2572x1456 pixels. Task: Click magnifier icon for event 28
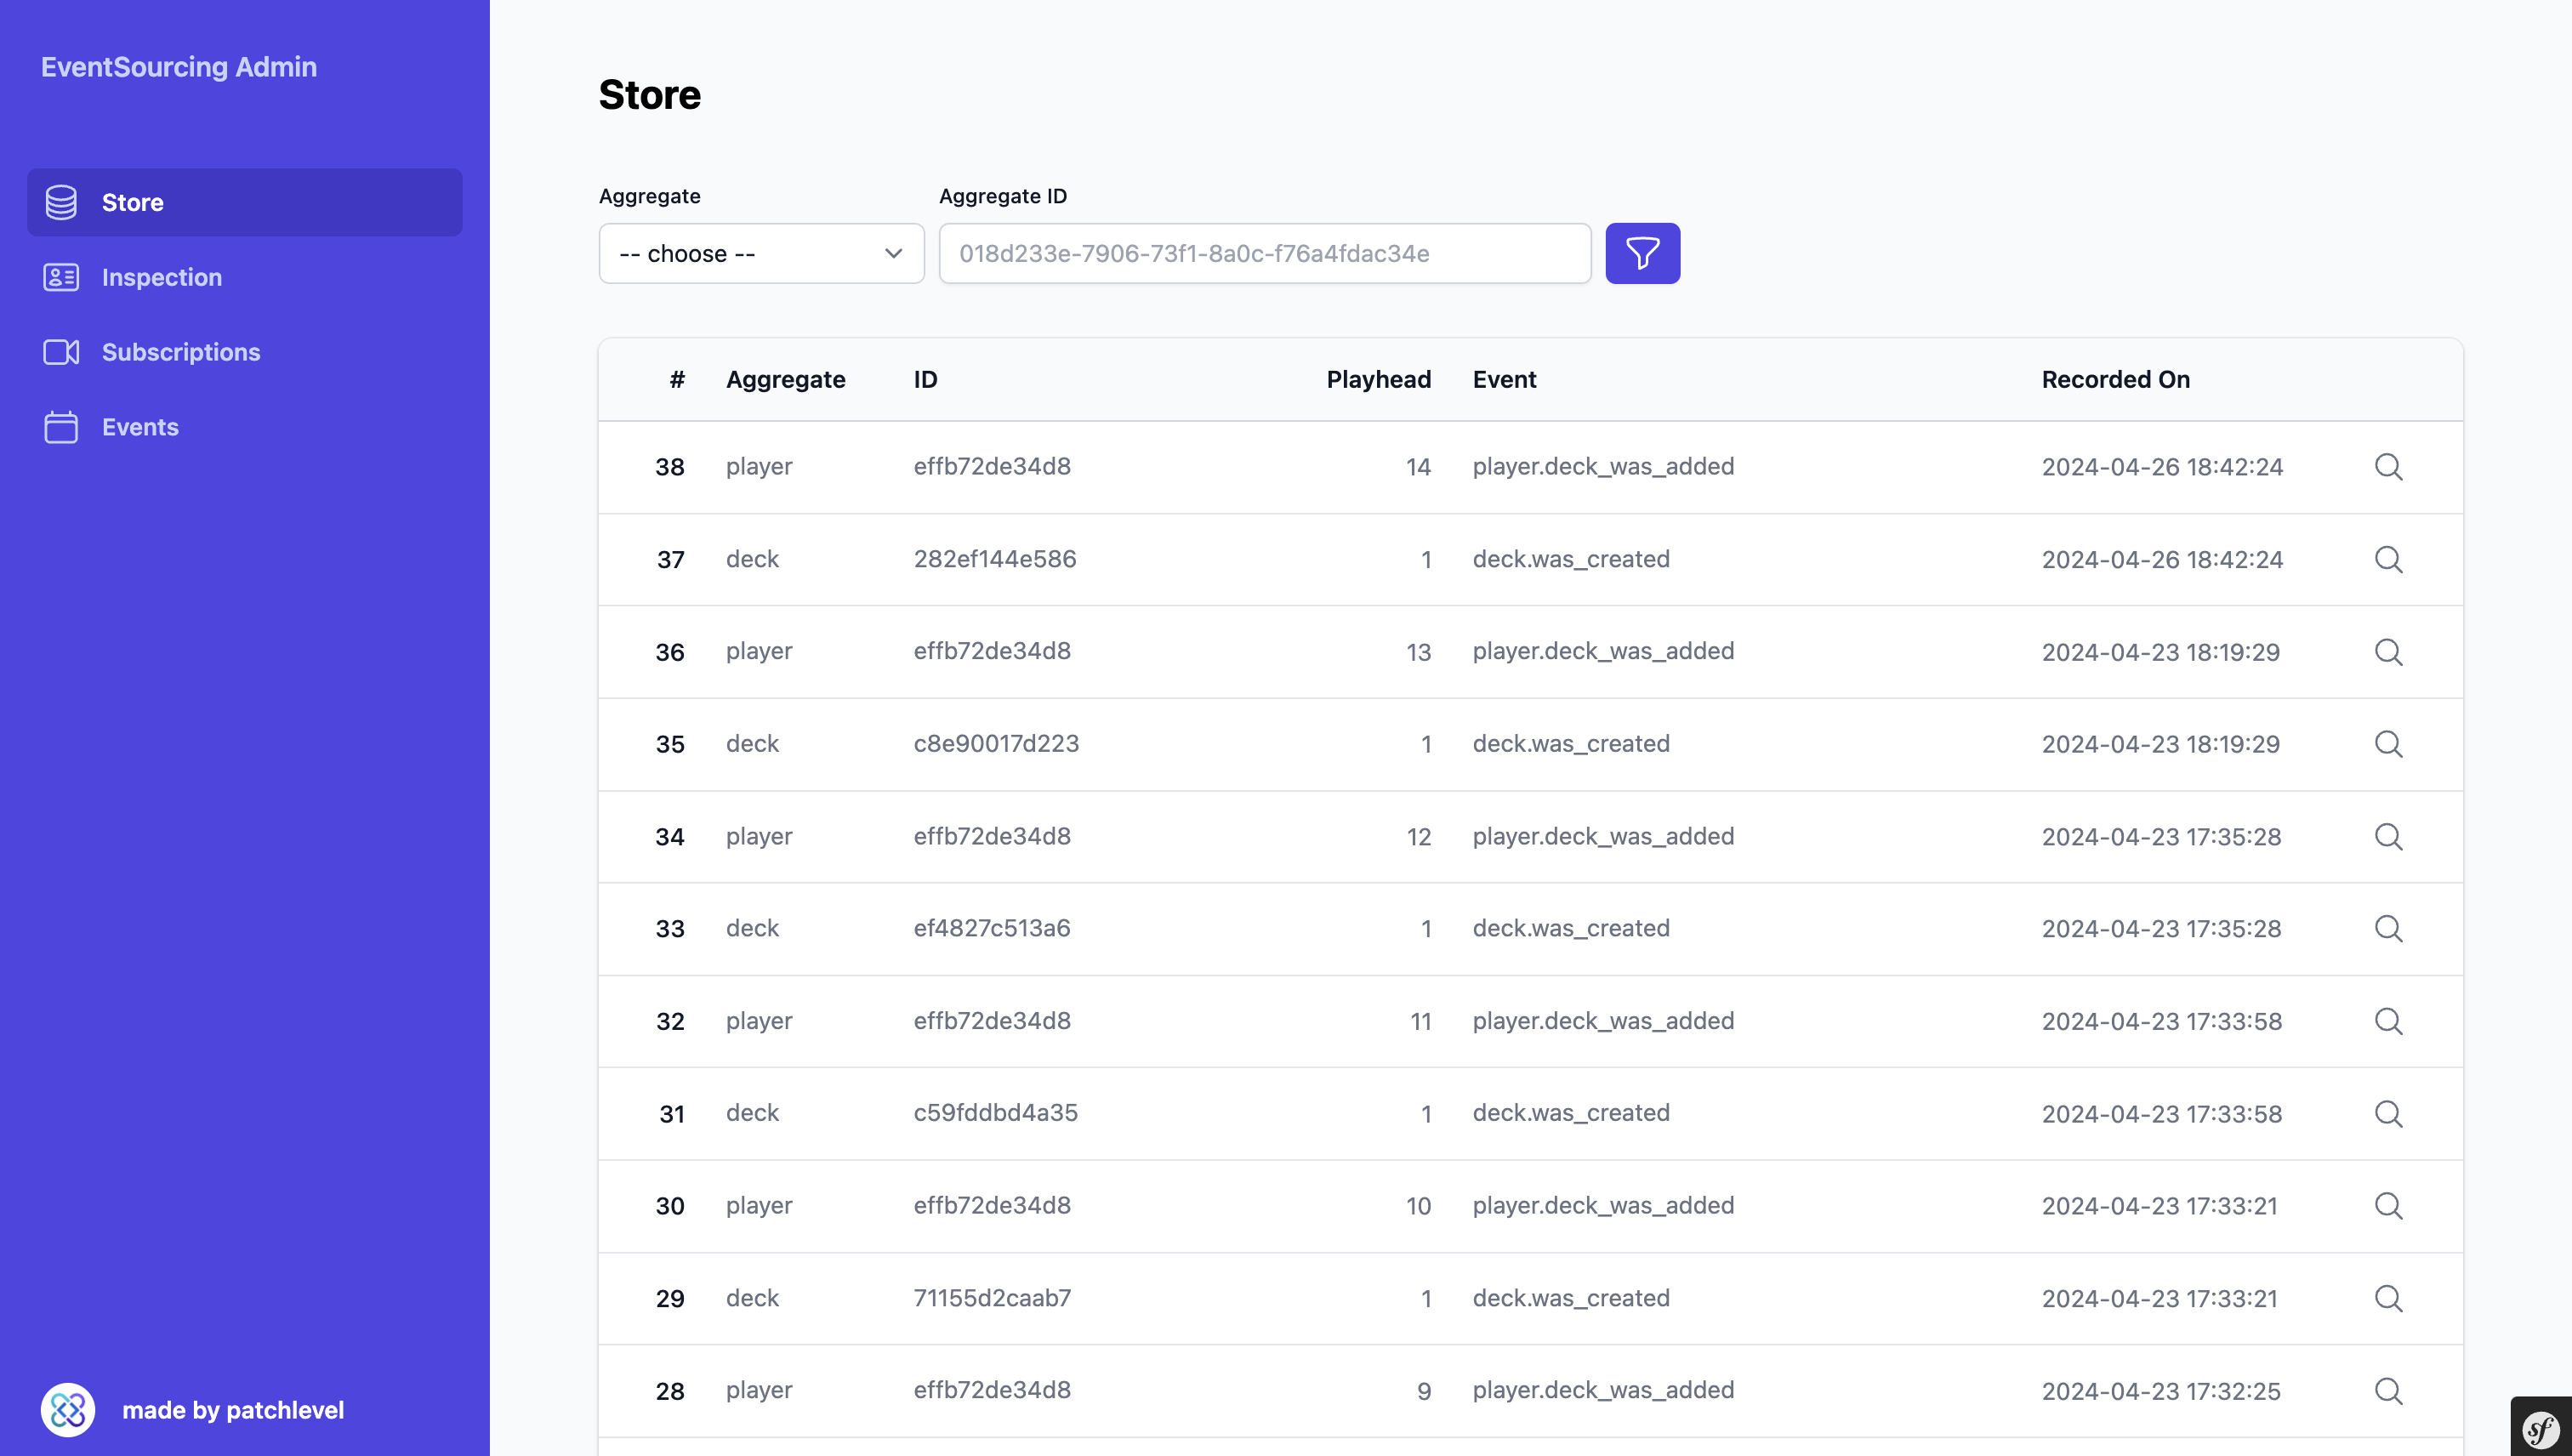(x=2388, y=1391)
